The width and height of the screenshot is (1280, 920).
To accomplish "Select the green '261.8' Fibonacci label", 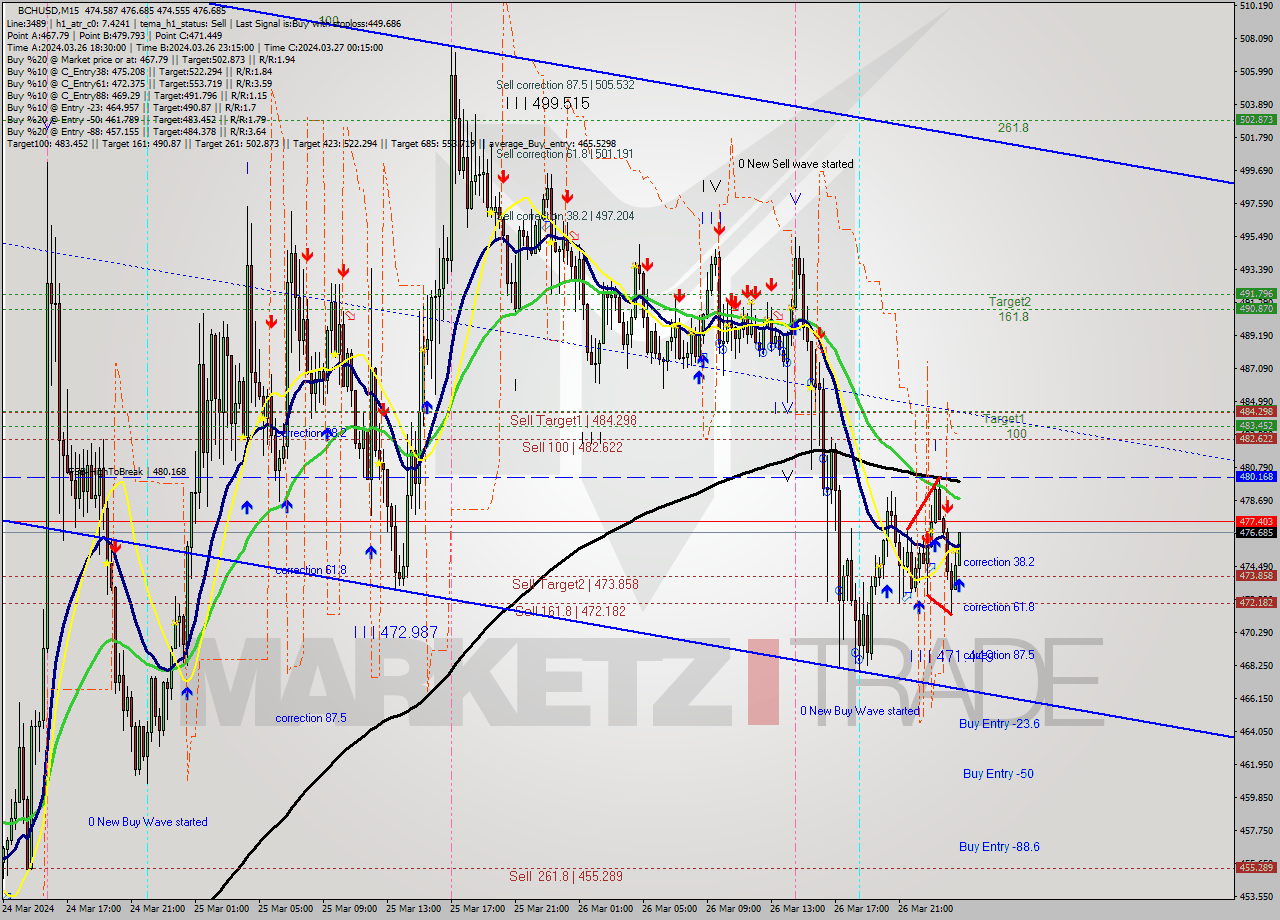I will point(1013,128).
